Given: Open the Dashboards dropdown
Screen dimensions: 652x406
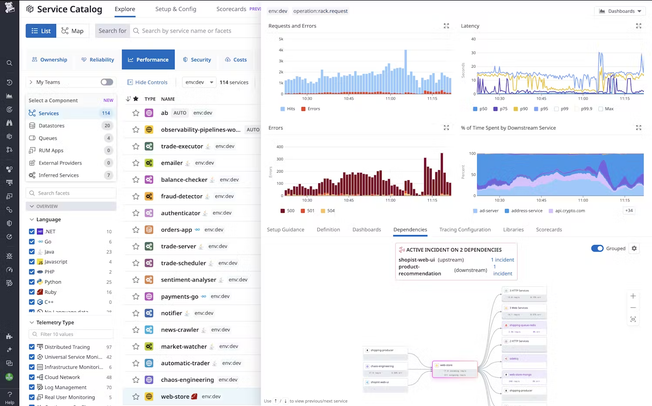Looking at the screenshot, I should click(x=618, y=10).
